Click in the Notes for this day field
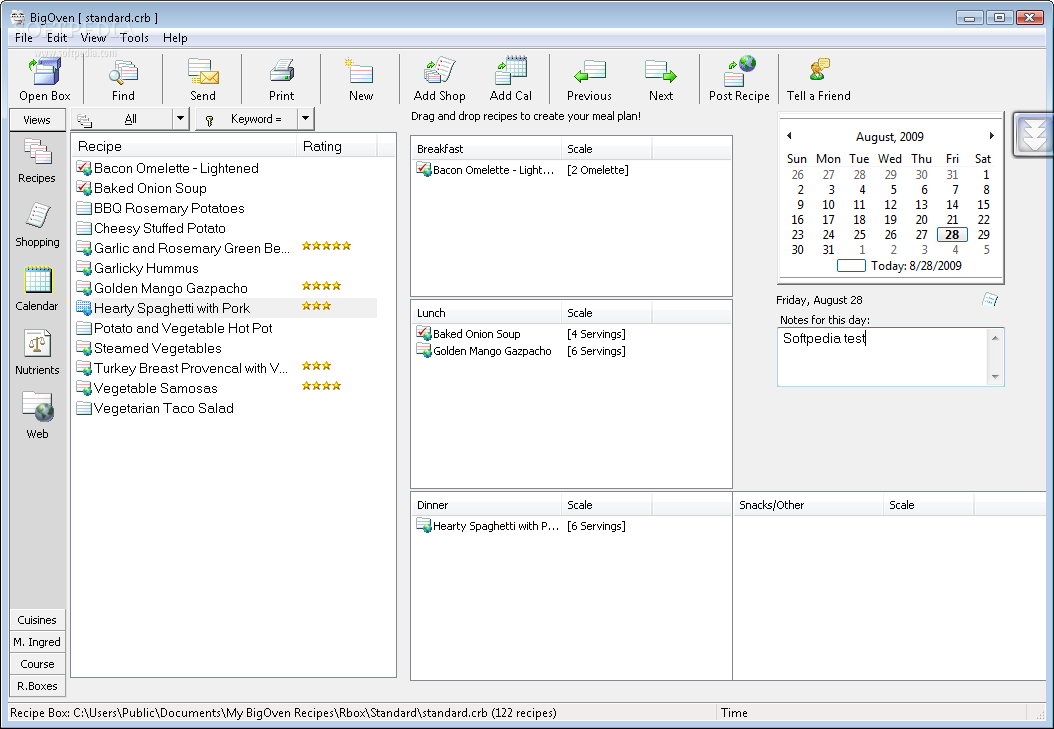 coord(882,357)
